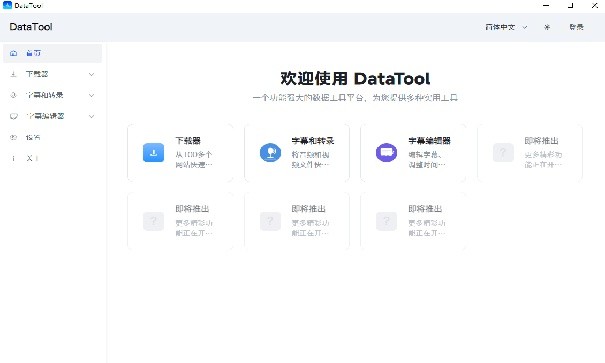Click the blue download icon on 下载器 card

pyautogui.click(x=154, y=152)
